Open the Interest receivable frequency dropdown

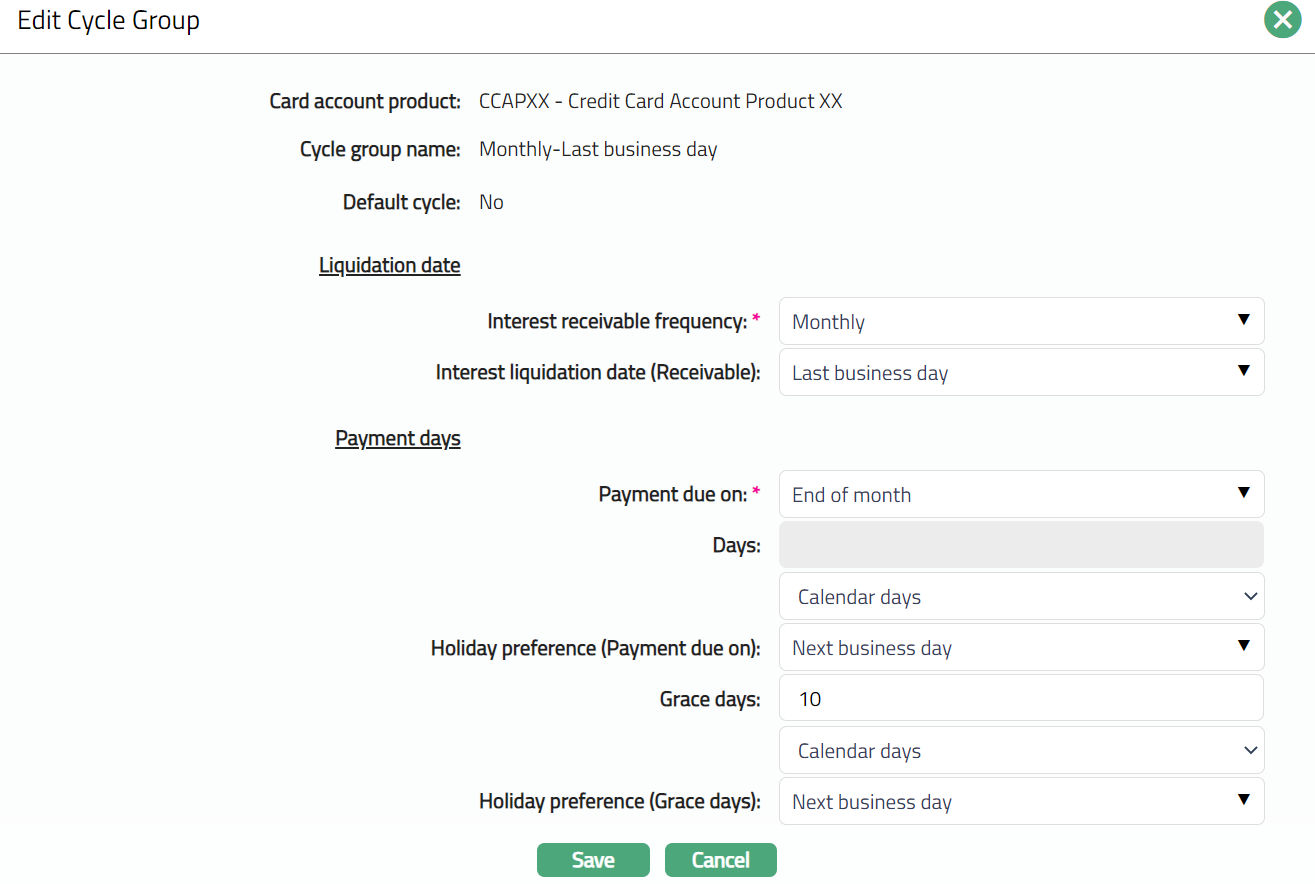(x=1021, y=322)
